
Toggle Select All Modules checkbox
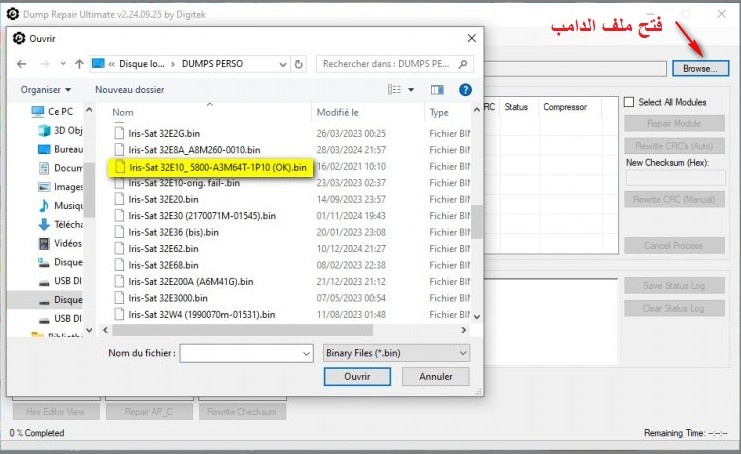pos(629,102)
